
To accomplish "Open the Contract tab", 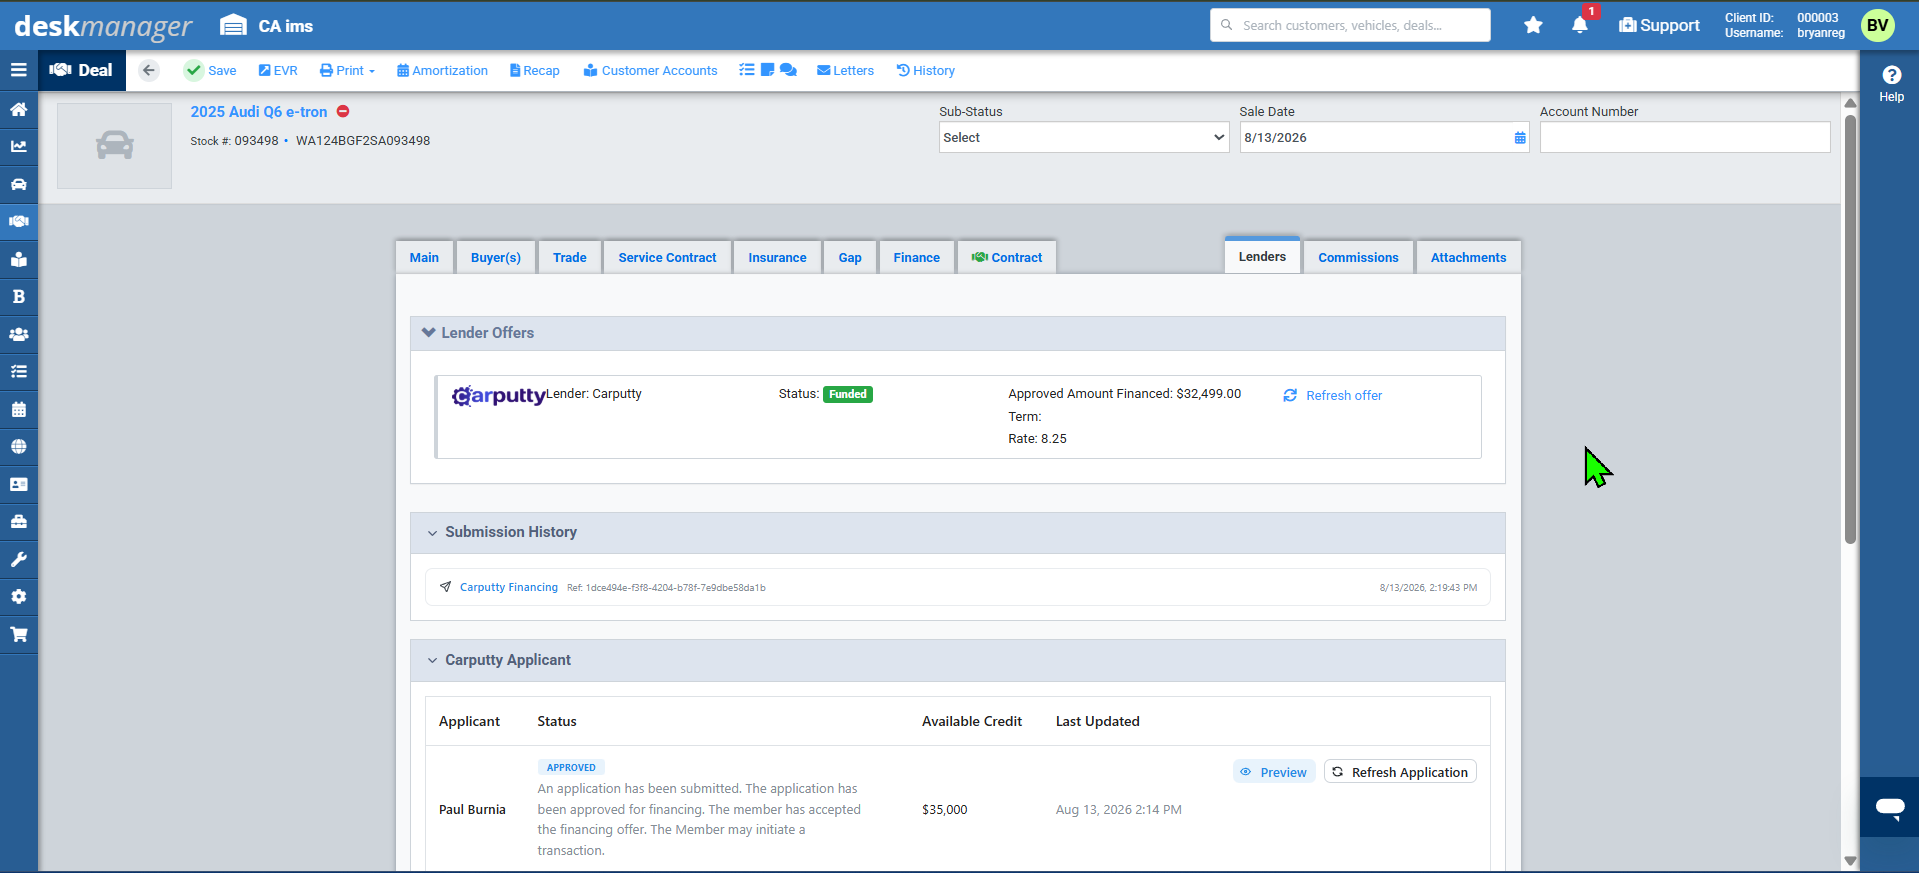I will click(1007, 257).
